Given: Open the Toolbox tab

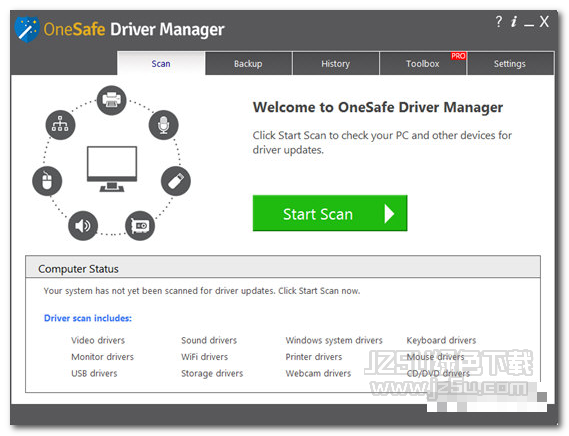Looking at the screenshot, I should 423,64.
